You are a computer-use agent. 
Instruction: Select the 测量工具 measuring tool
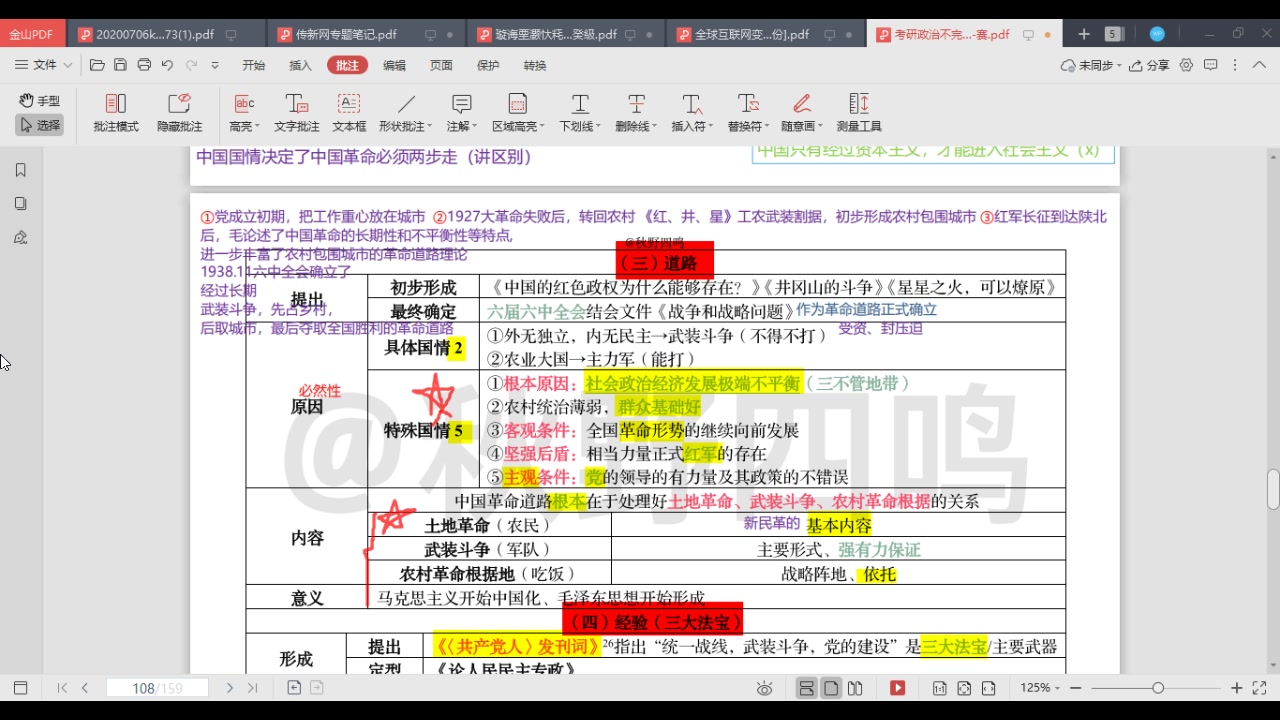tap(859, 113)
